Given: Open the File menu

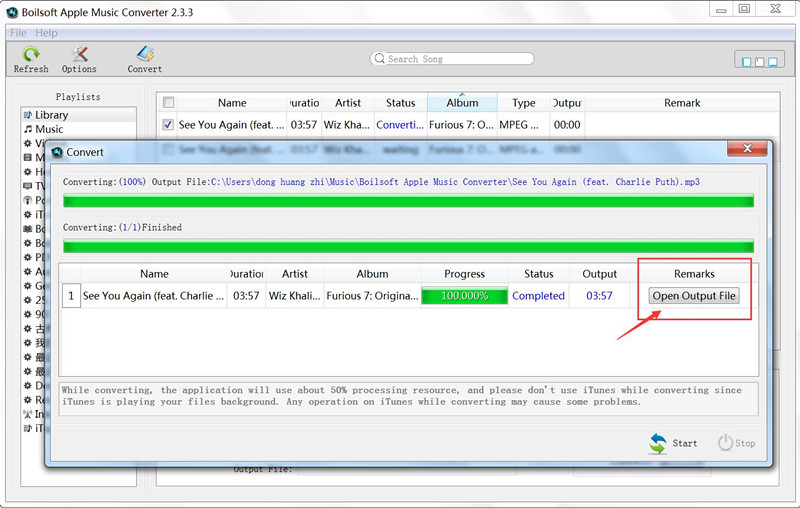Looking at the screenshot, I should 18,33.
